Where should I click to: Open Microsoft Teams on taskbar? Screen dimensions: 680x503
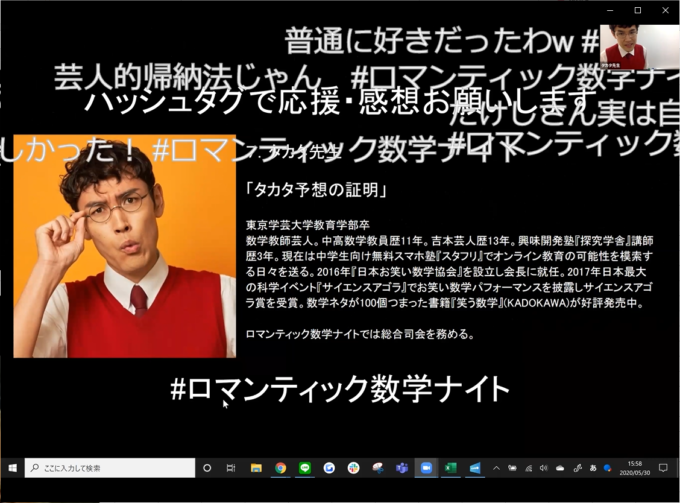402,468
